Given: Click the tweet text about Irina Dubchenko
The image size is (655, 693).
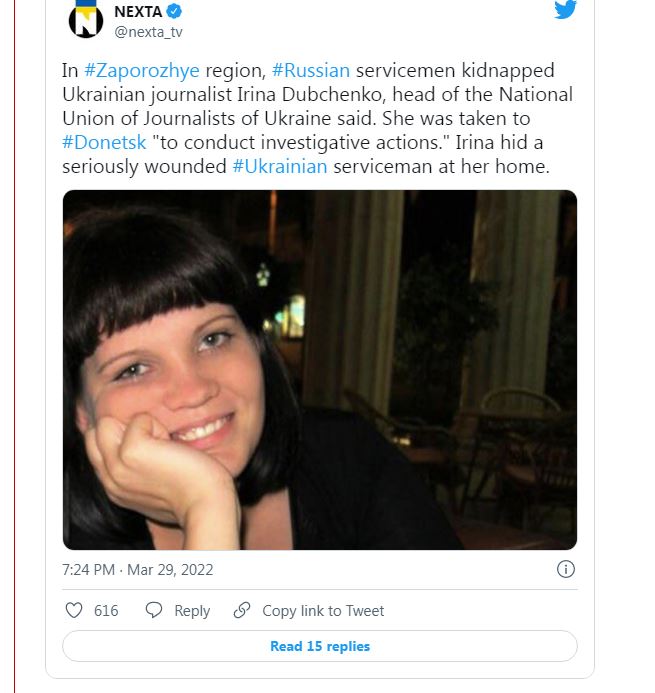Looking at the screenshot, I should (320, 119).
